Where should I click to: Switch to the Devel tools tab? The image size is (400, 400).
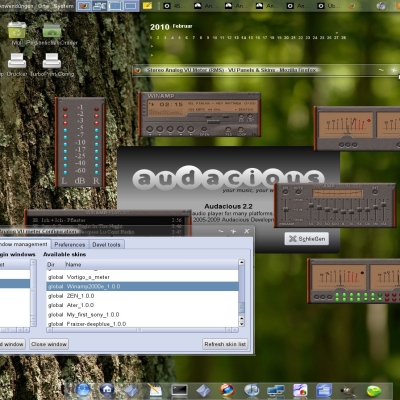106,244
